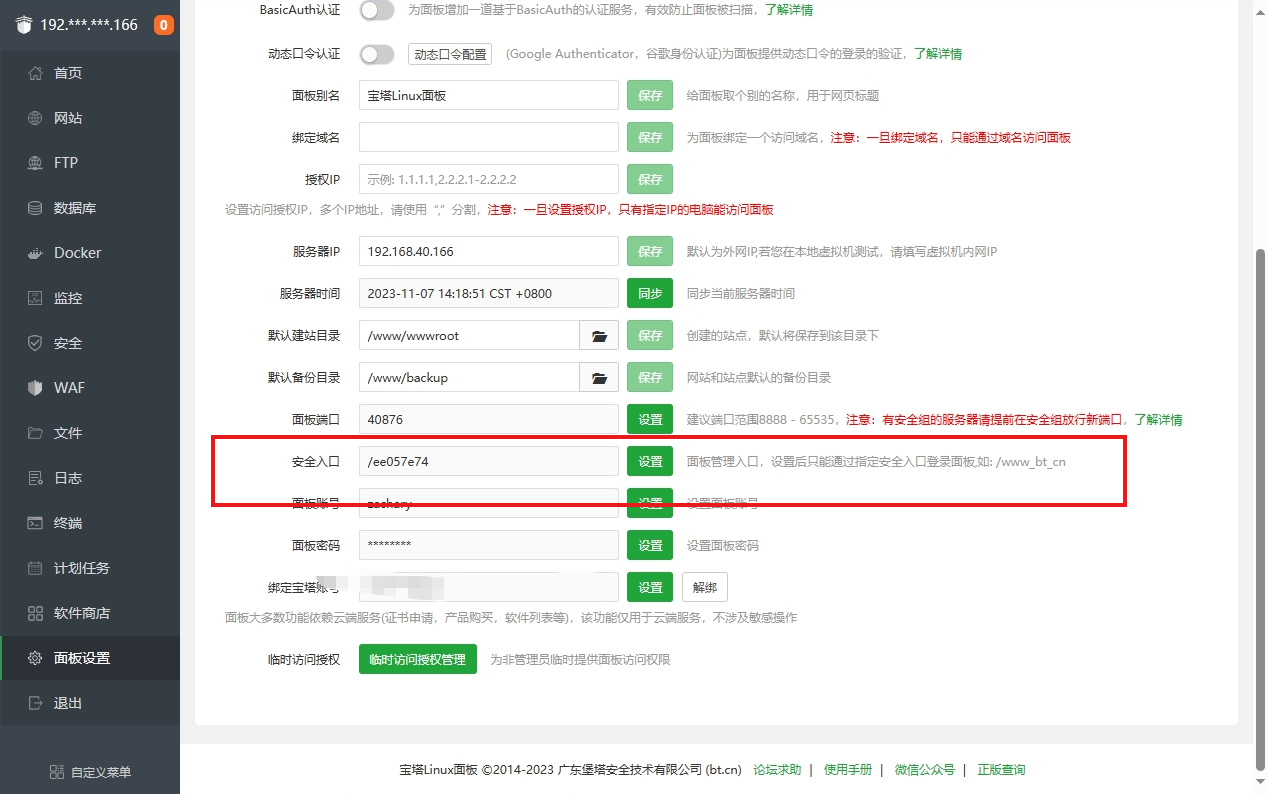Viewport: 1268px width, 794px height.
Task: Save the 默认备份目录 path
Action: pos(650,378)
